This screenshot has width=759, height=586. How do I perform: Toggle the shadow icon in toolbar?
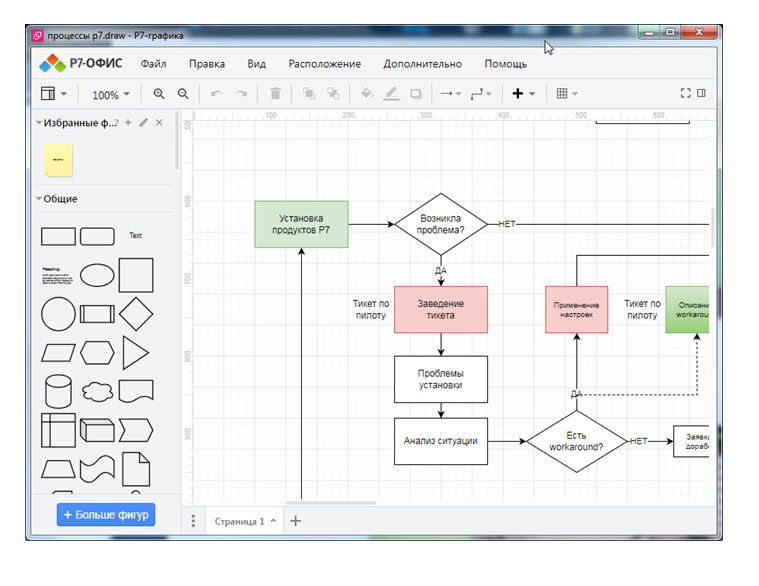416,94
